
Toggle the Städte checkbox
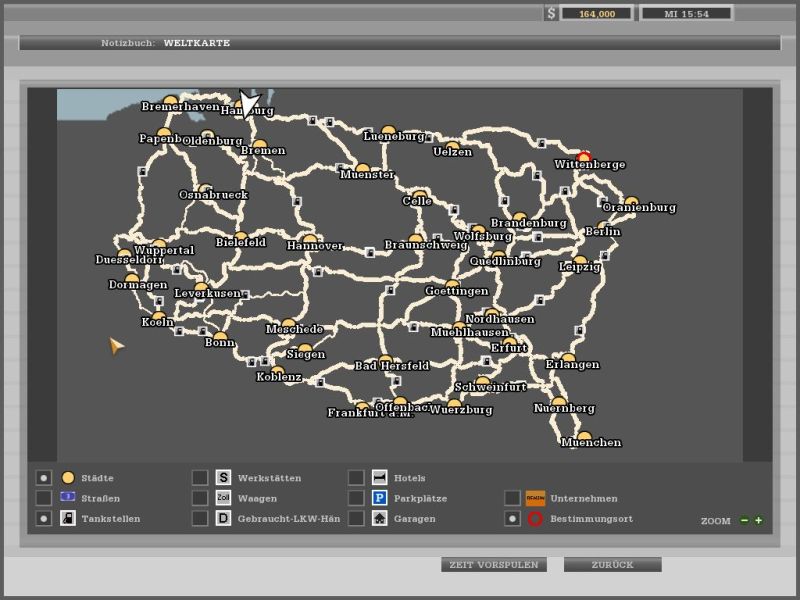tap(44, 478)
